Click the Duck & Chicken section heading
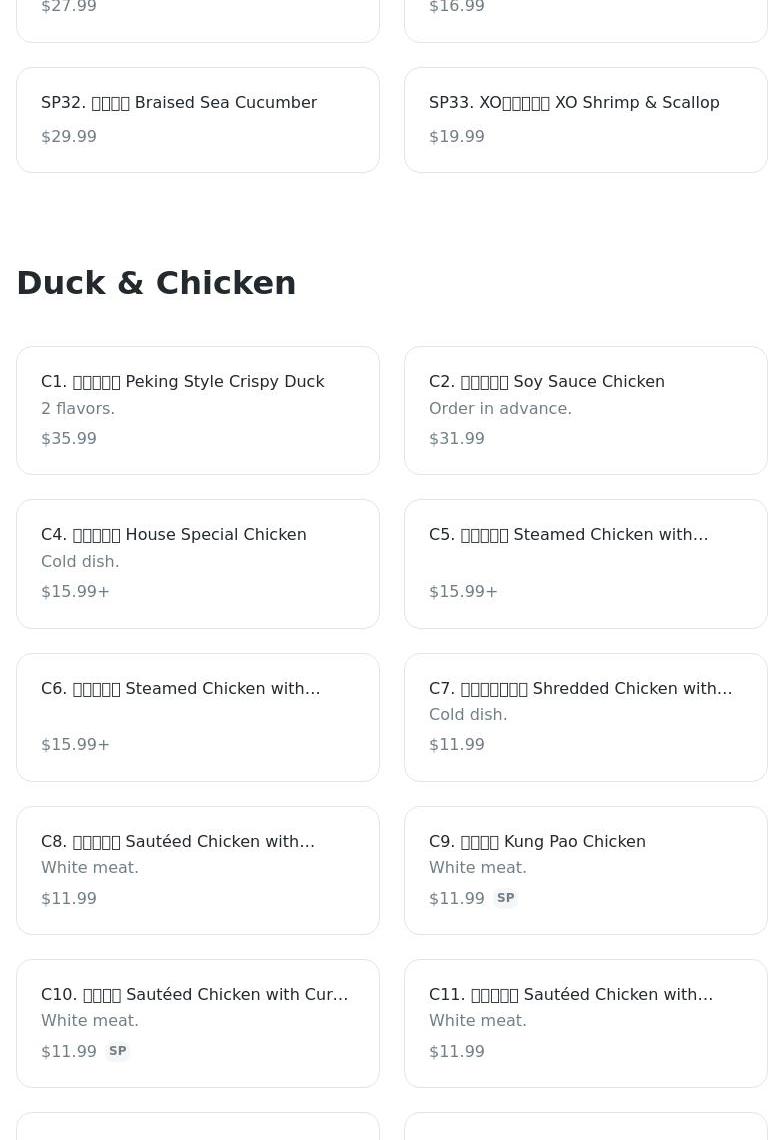 [156, 283]
